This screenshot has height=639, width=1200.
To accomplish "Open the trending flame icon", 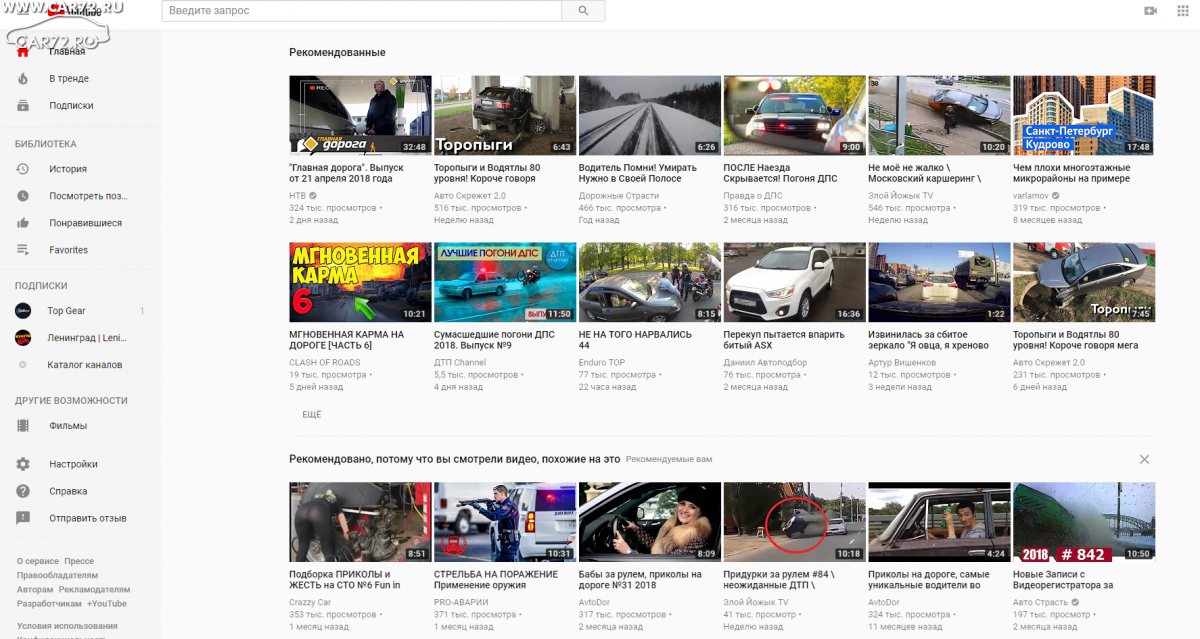I will (23, 78).
